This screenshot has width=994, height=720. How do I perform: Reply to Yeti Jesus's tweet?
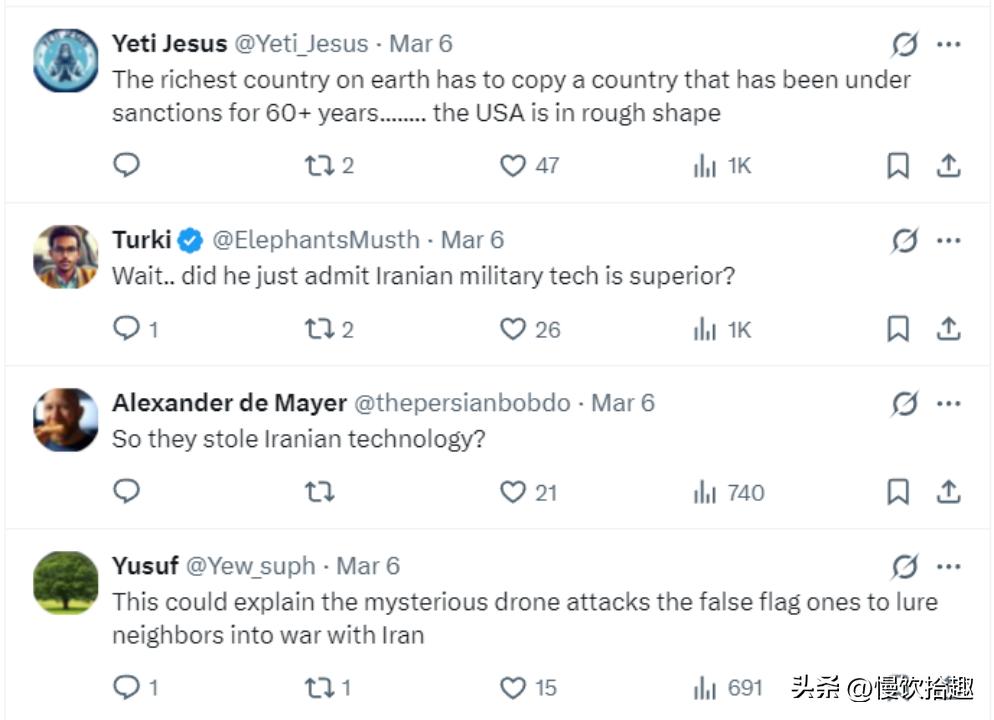(x=126, y=165)
